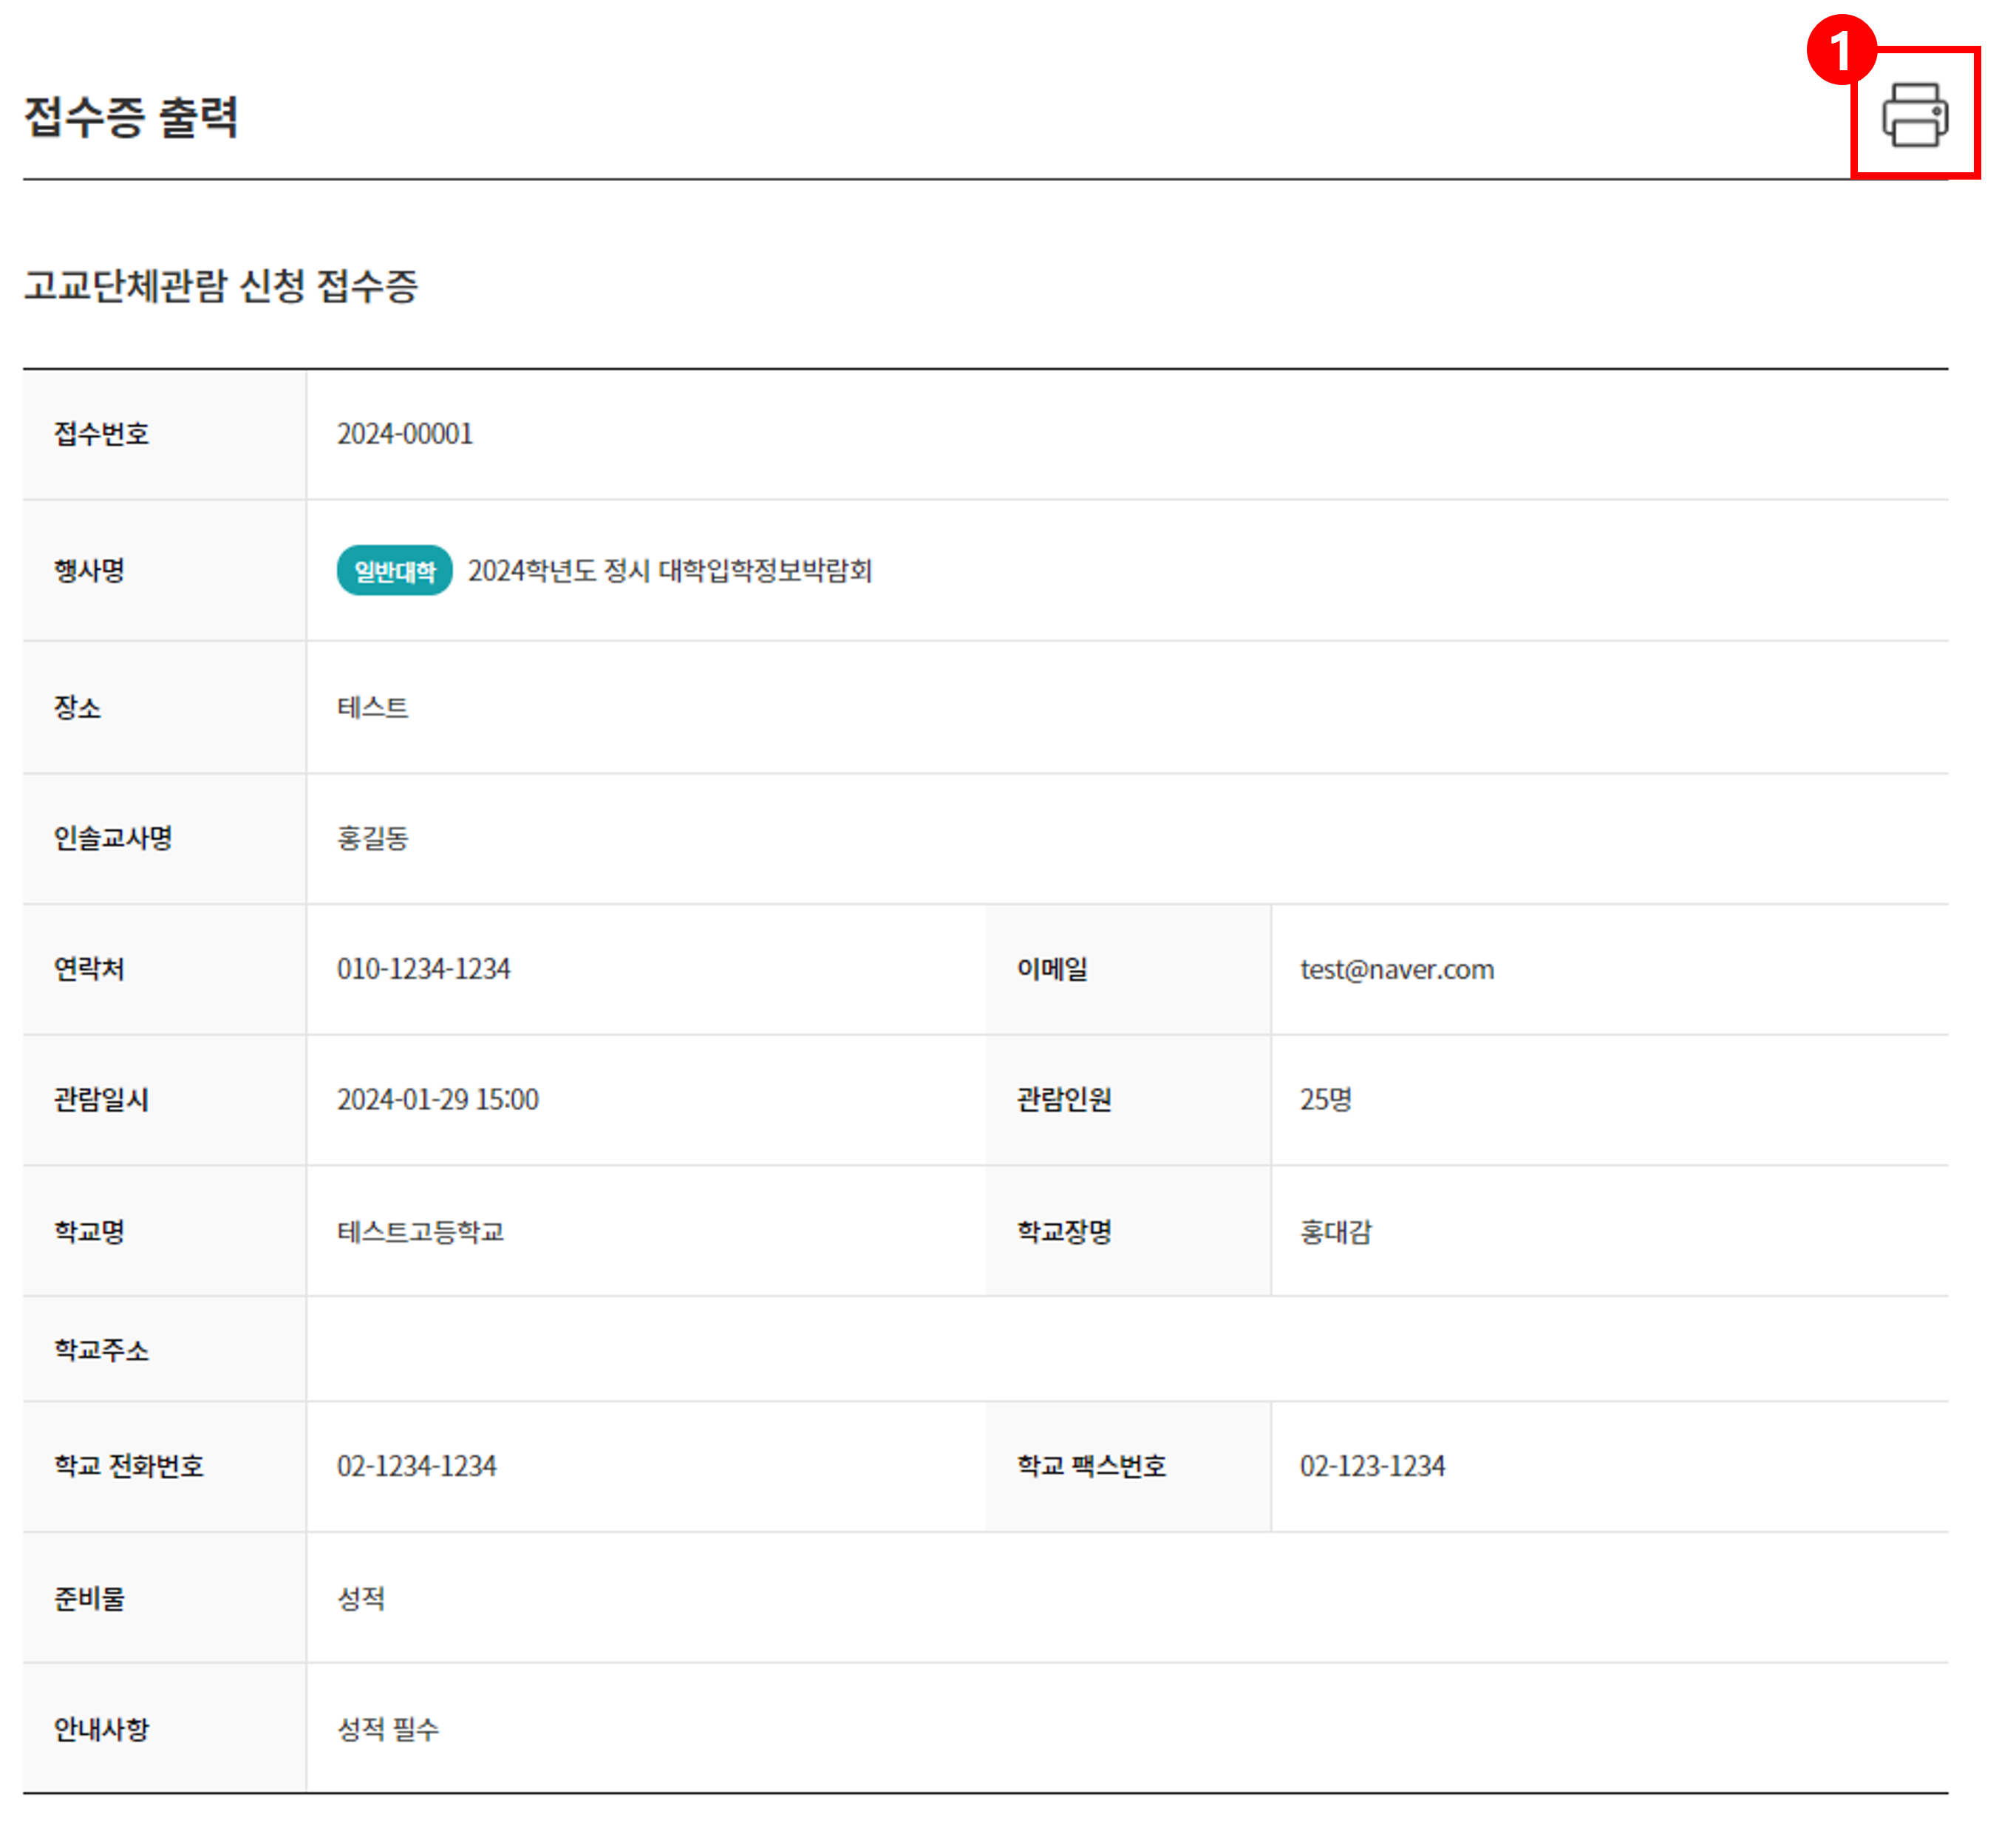This screenshot has width=2016, height=1828.
Task: Click the 학교장명 label
Action: pyautogui.click(x=1065, y=1232)
